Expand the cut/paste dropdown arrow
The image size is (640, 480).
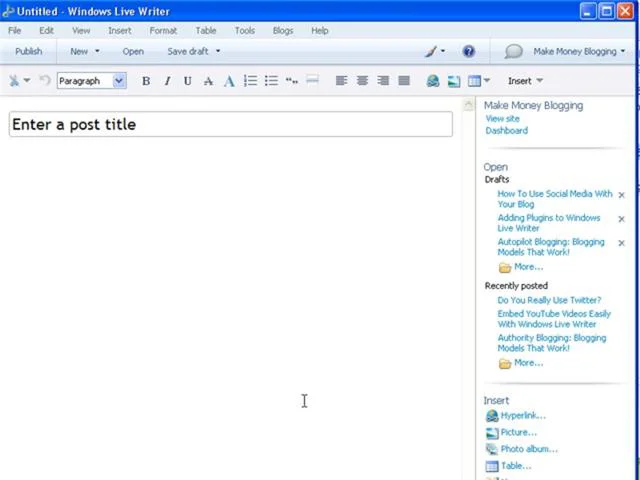point(27,80)
